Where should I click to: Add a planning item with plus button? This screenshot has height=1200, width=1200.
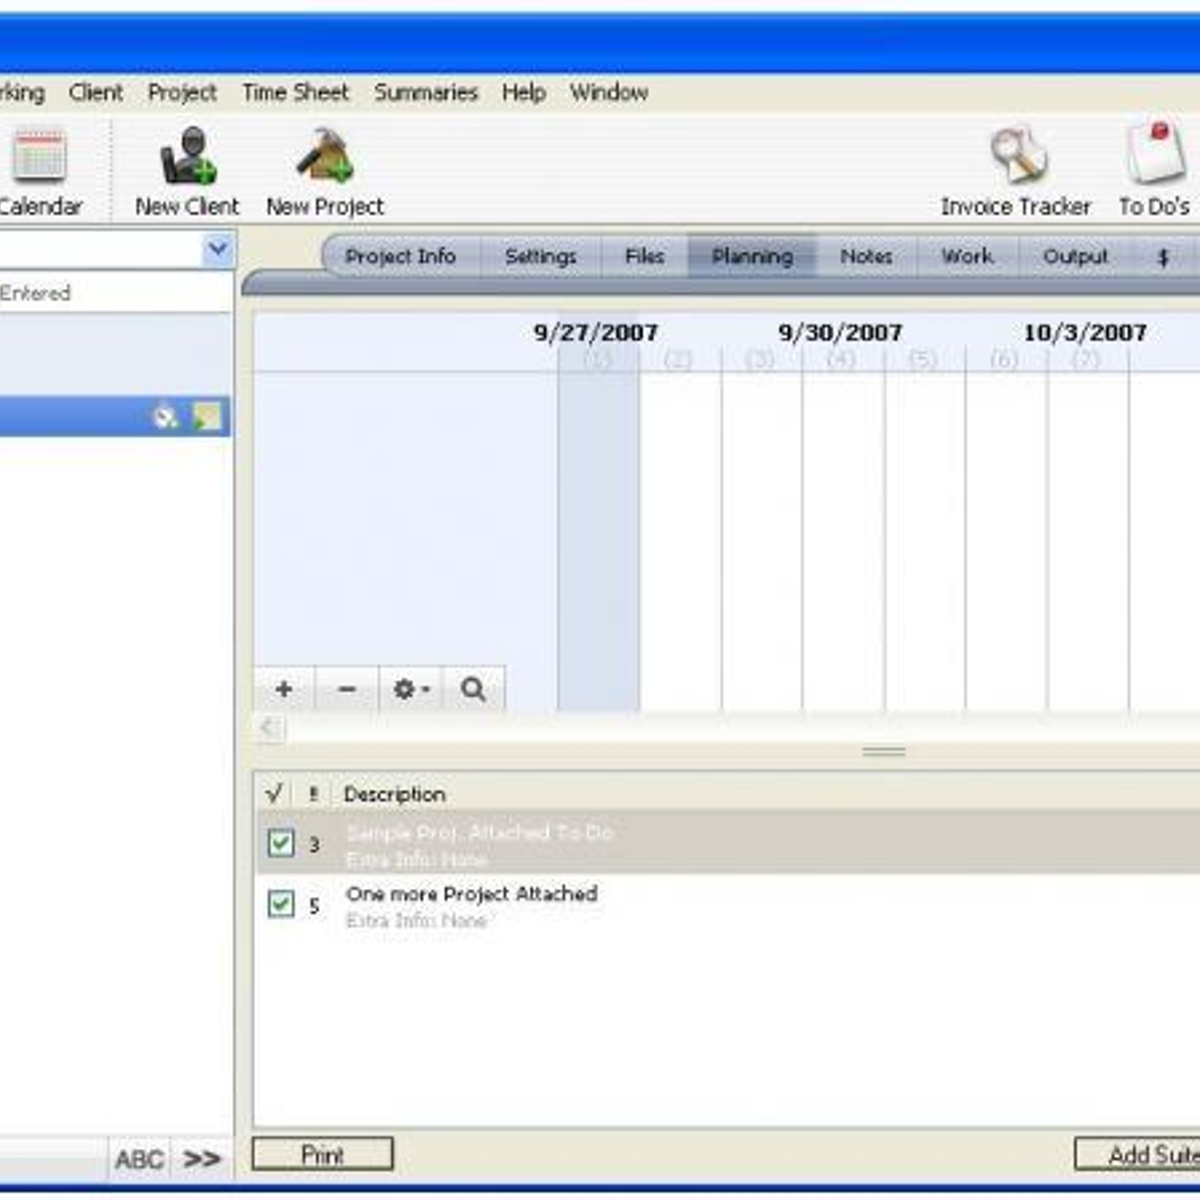tap(284, 689)
